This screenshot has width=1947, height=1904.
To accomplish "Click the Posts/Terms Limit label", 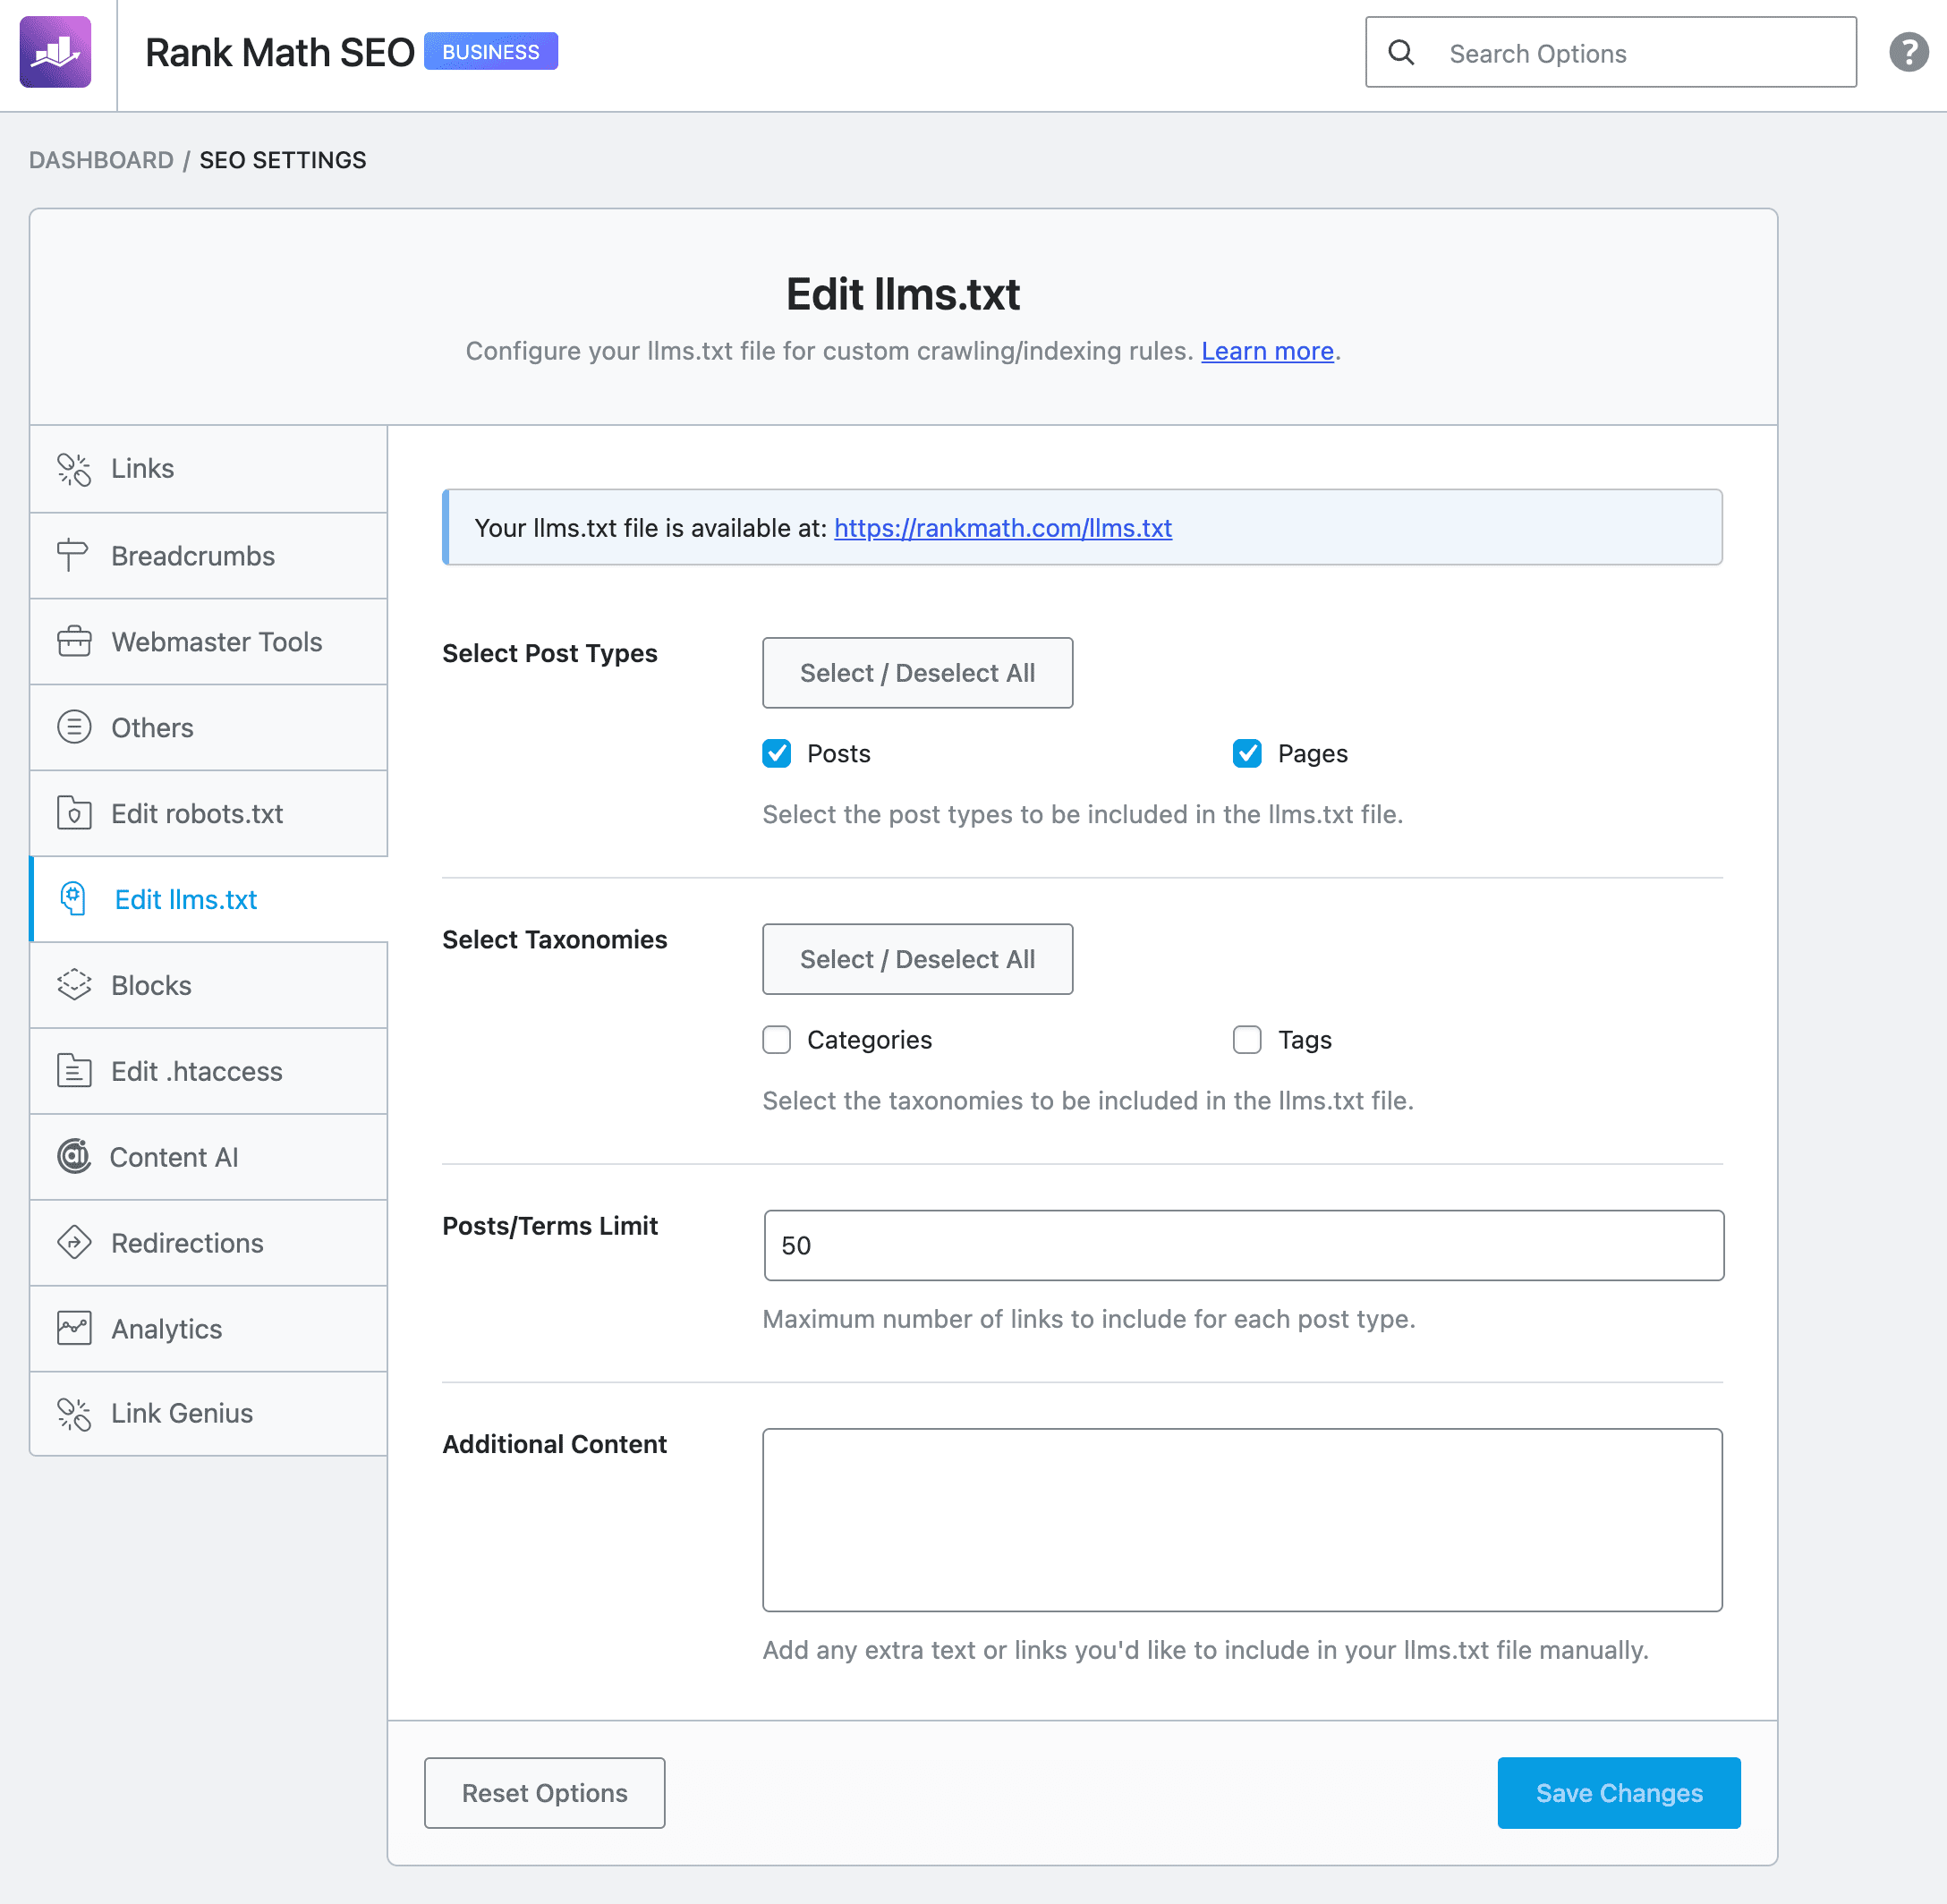I will 550,1226.
